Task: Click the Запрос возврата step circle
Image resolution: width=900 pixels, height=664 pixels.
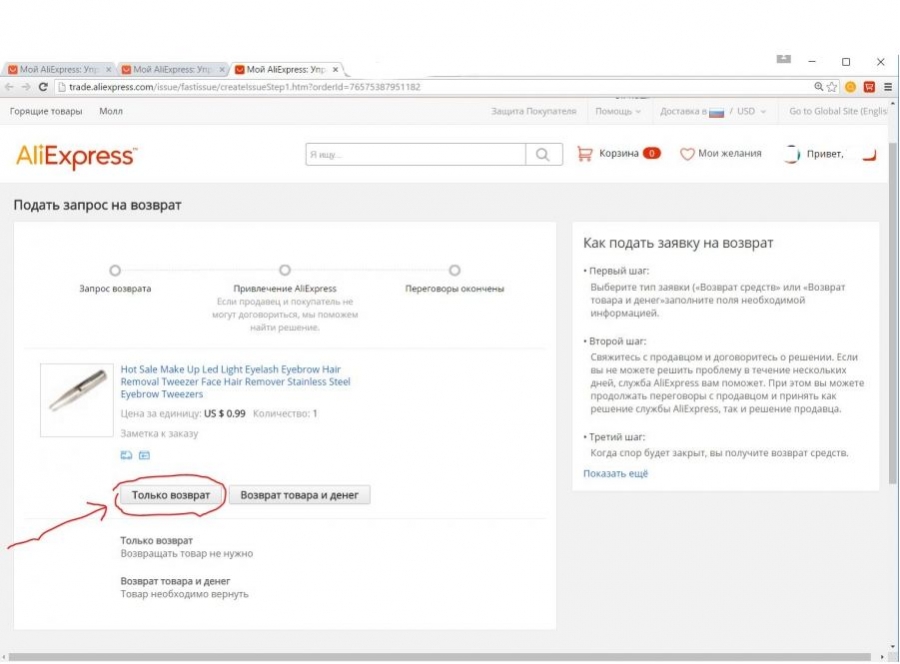Action: tap(115, 270)
